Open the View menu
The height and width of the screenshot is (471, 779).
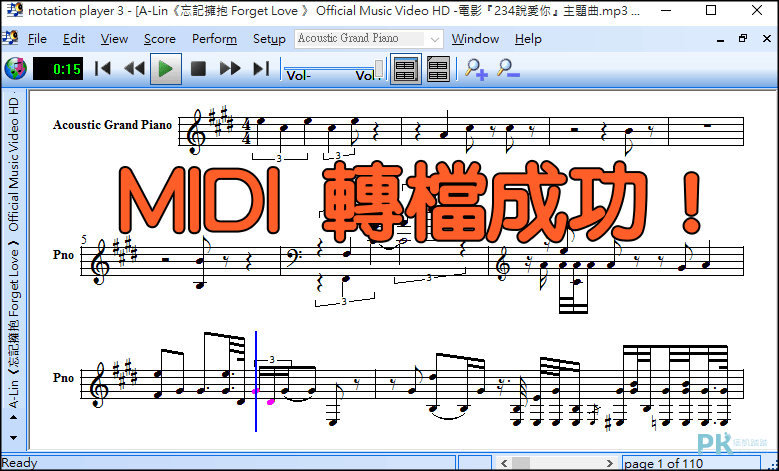click(x=114, y=39)
